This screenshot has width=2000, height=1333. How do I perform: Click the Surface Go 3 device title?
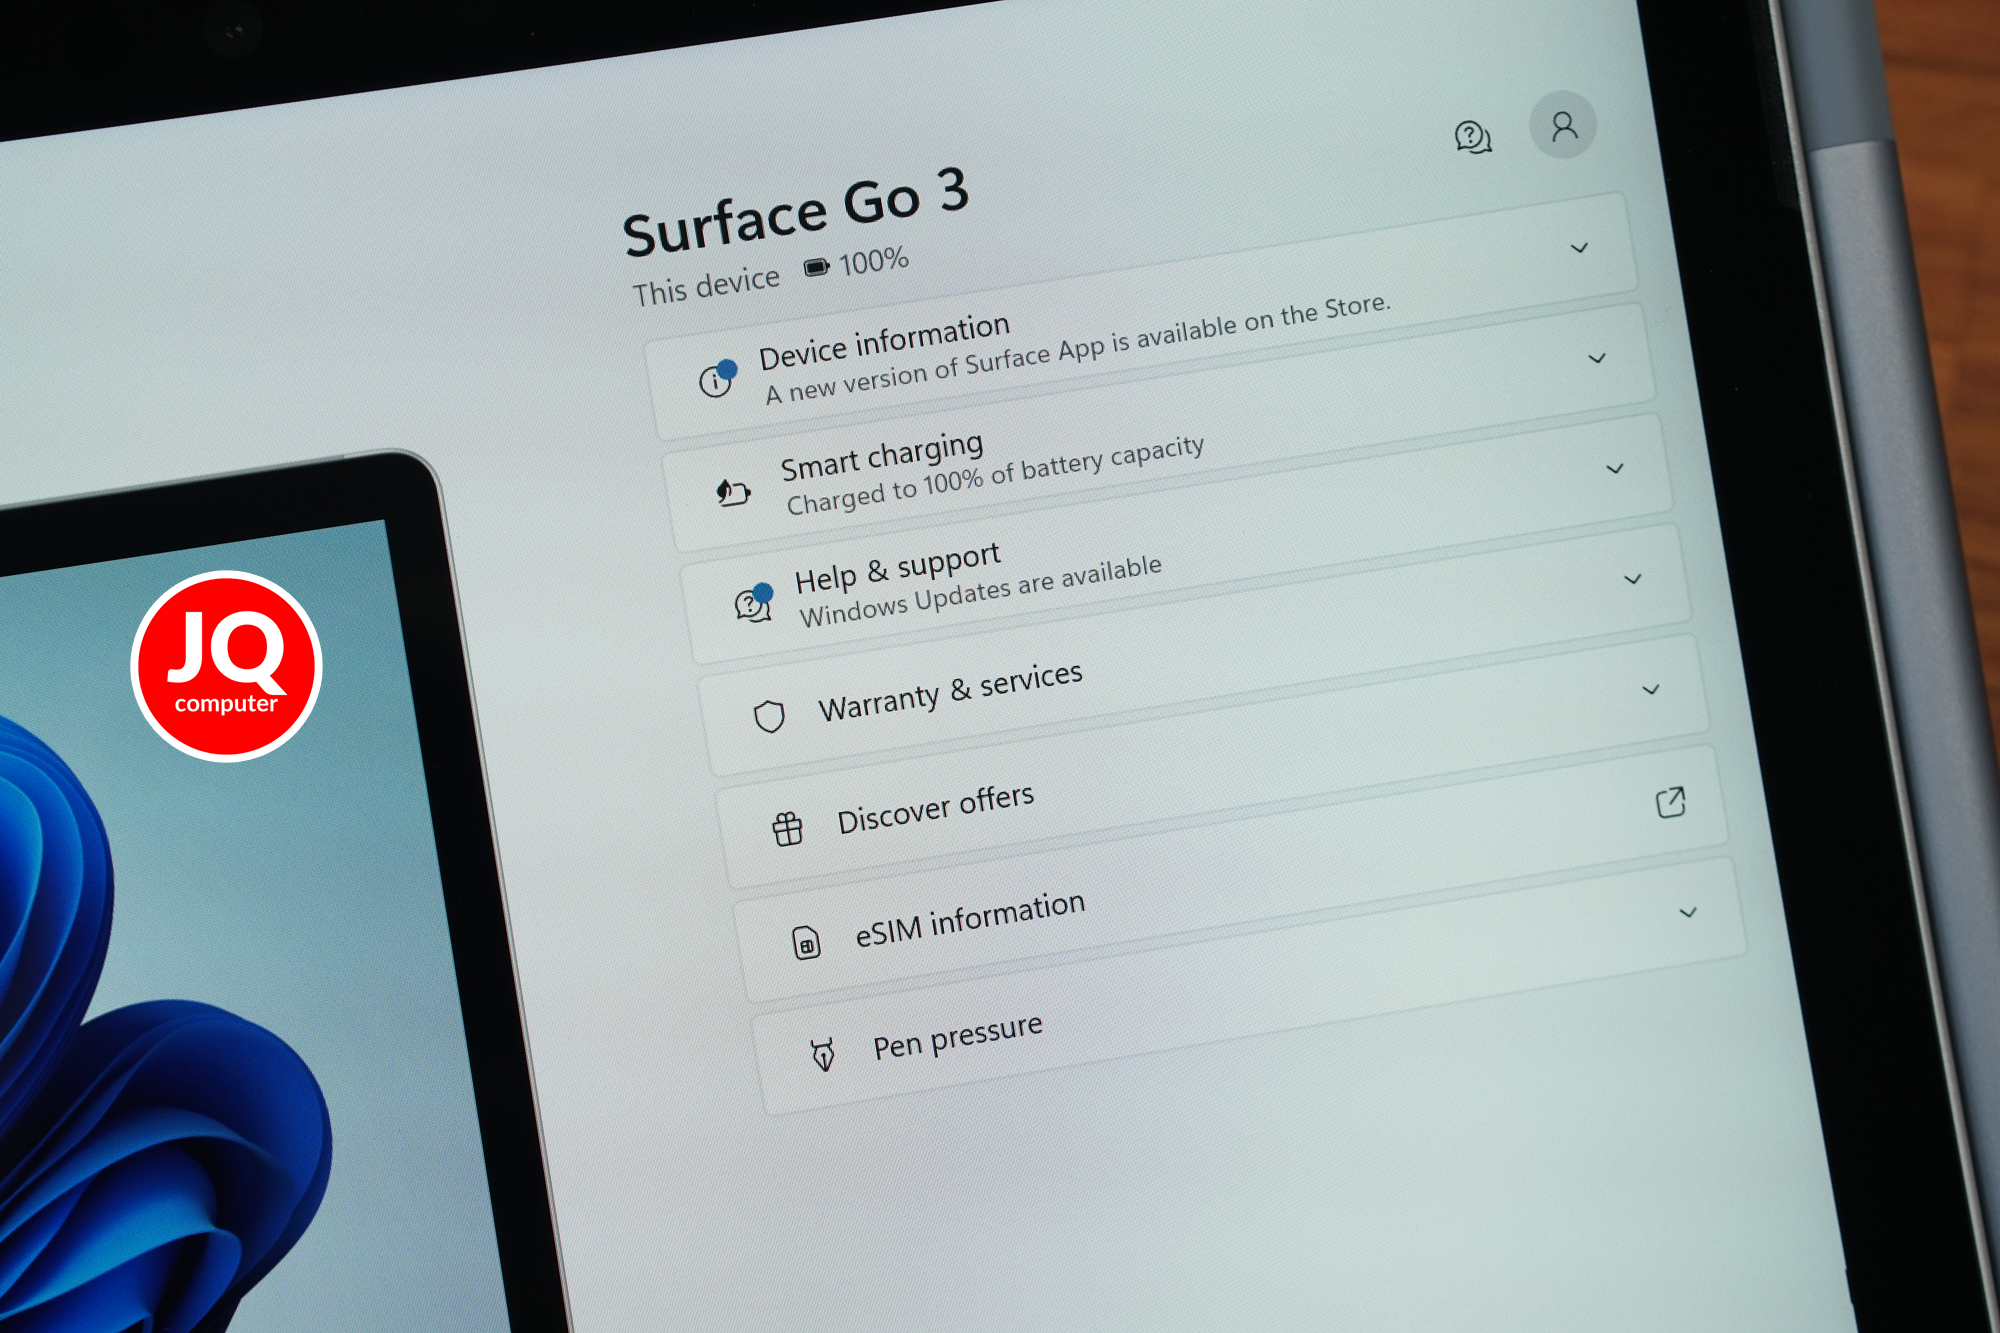(x=796, y=211)
